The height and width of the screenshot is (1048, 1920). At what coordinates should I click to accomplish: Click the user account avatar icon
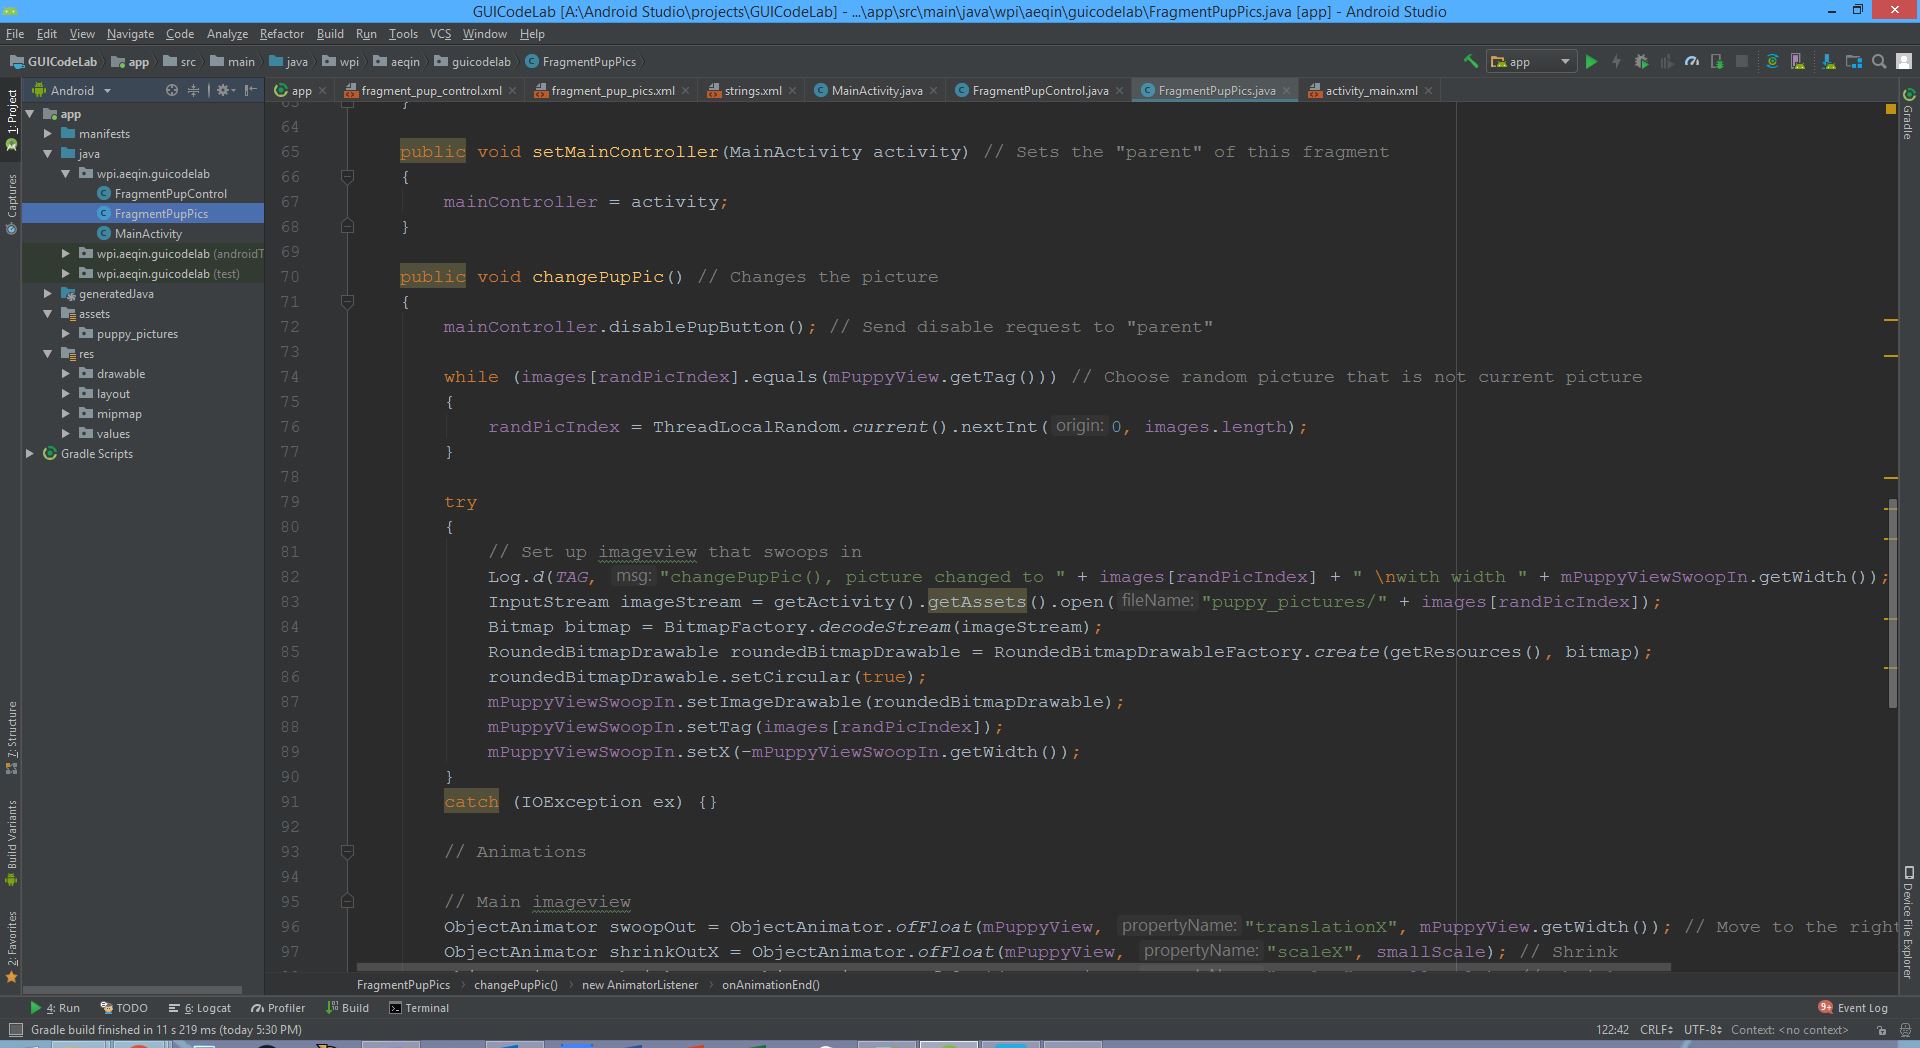[x=1905, y=62]
